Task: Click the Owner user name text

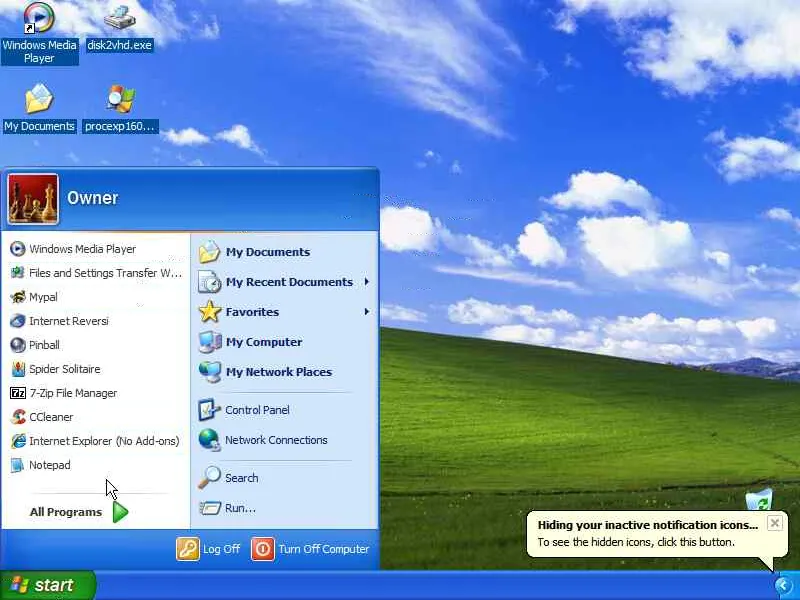Action: [92, 198]
